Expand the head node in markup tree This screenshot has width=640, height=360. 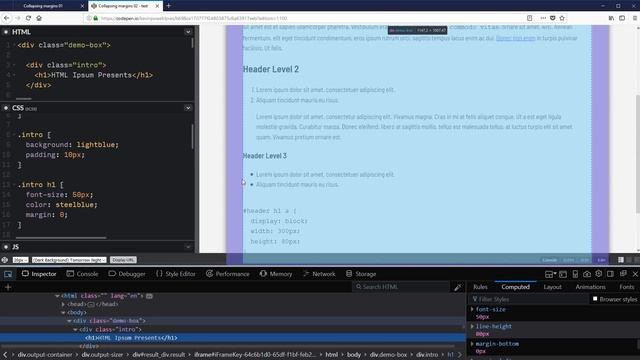(x=63, y=304)
